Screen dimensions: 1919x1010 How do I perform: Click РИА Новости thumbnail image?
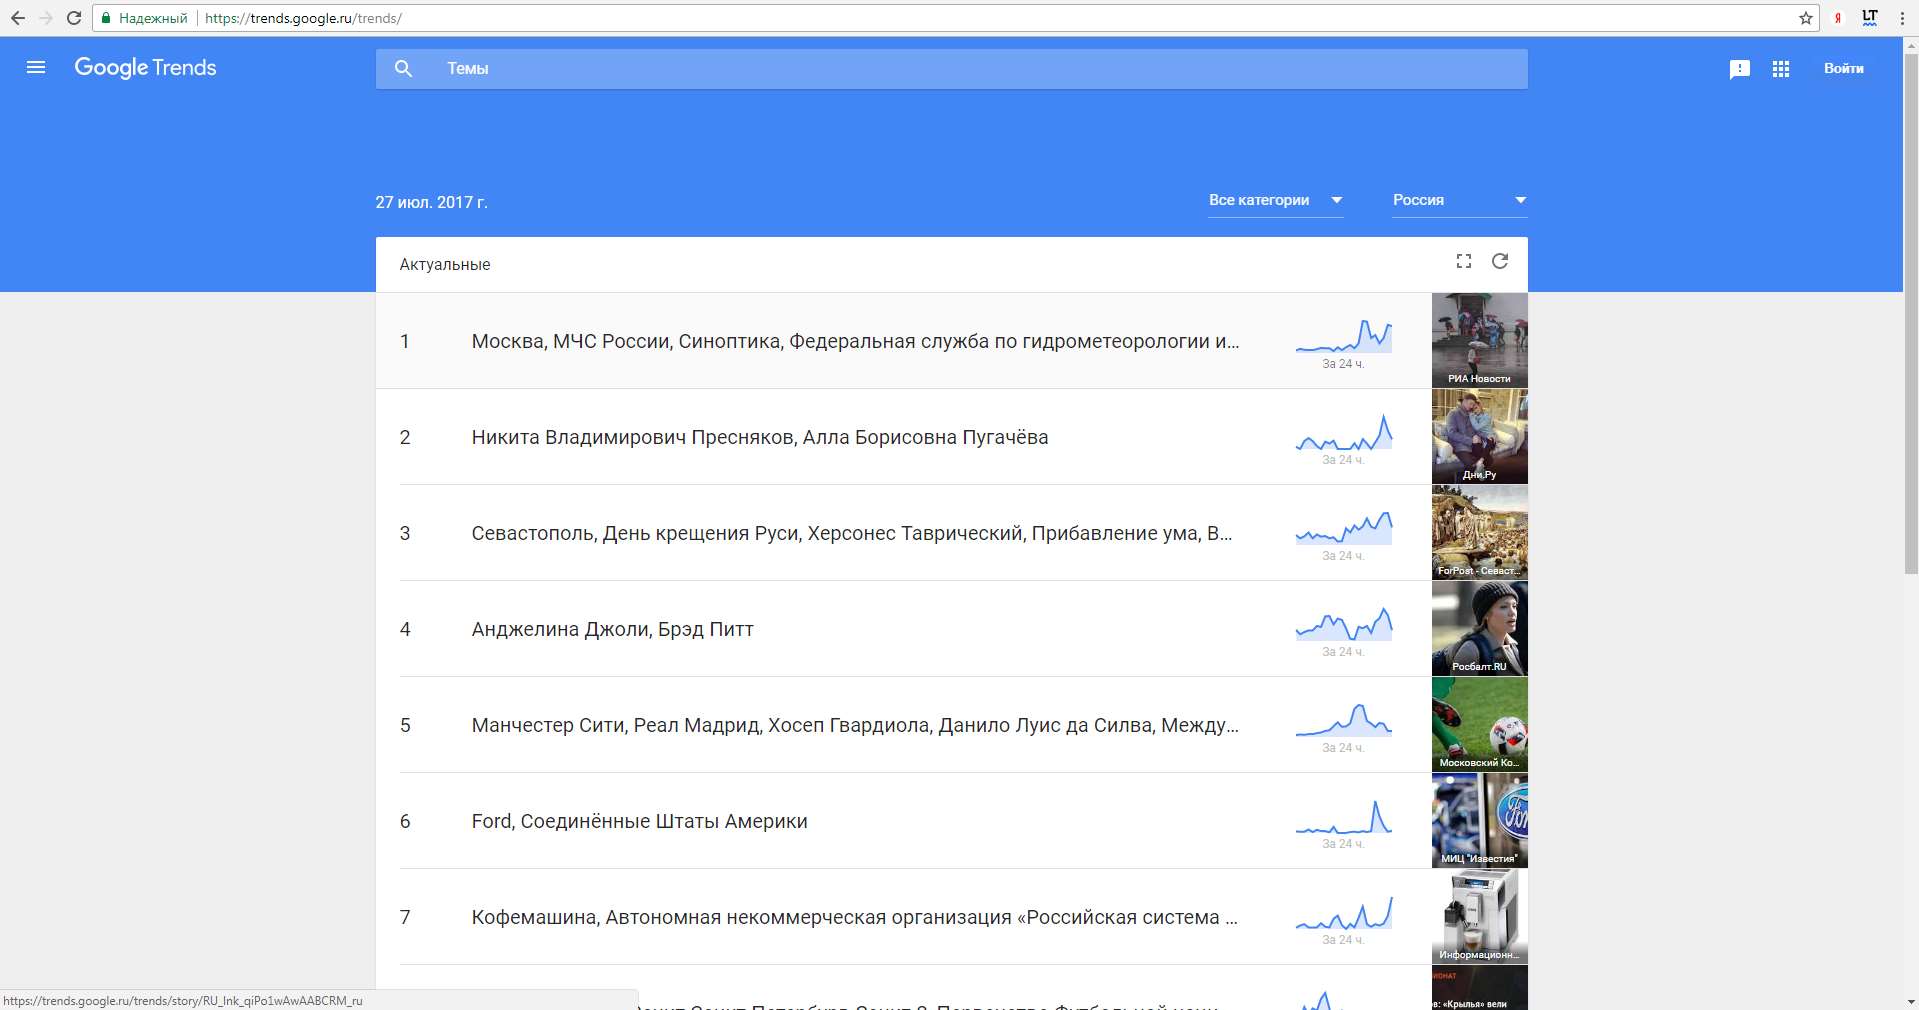coord(1479,340)
